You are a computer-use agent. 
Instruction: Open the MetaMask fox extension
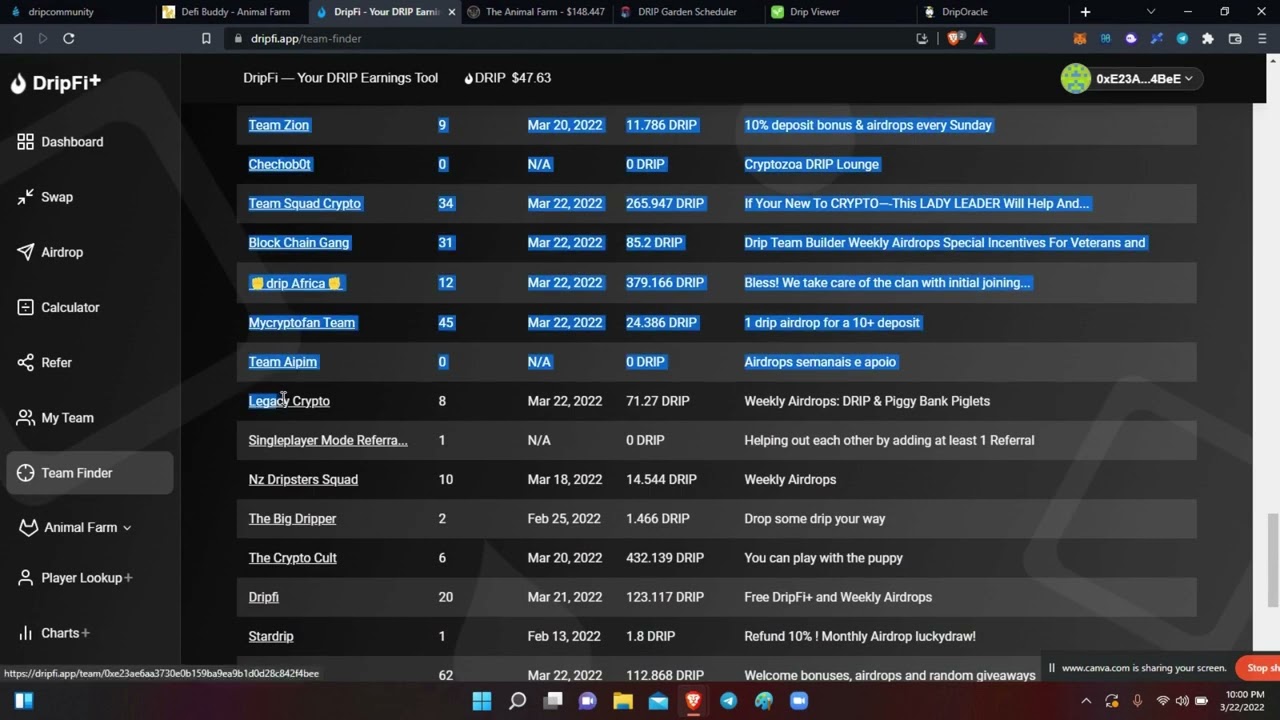pyautogui.click(x=1080, y=39)
